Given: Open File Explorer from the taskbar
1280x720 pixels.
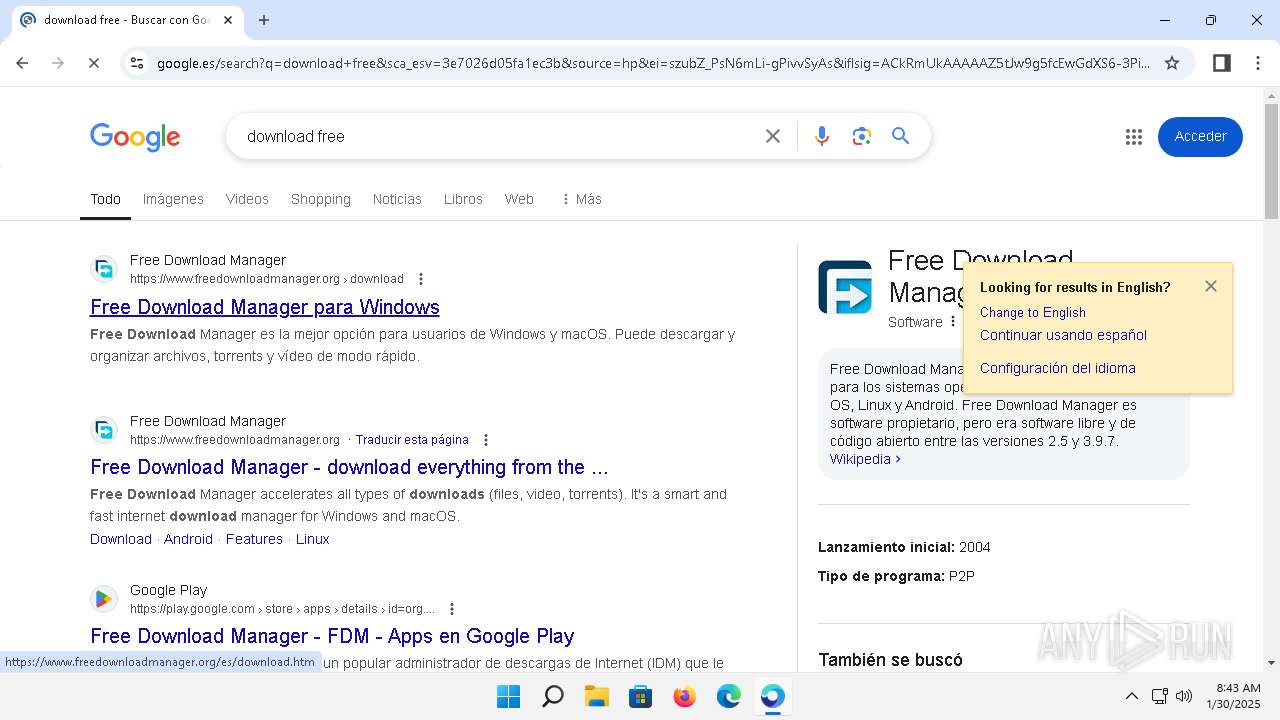Looking at the screenshot, I should [x=596, y=696].
